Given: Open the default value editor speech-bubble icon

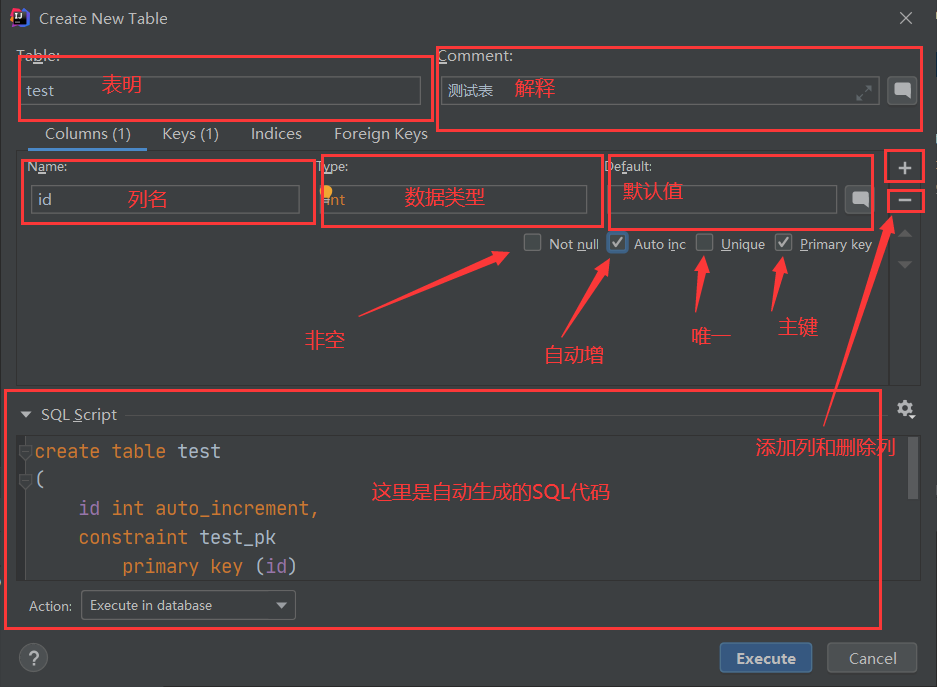Looking at the screenshot, I should pos(860,199).
